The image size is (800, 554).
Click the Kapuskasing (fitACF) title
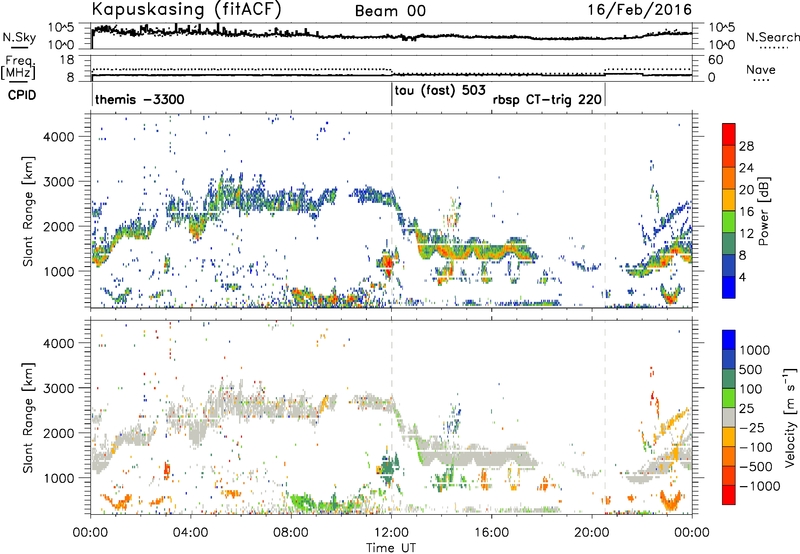(186, 9)
